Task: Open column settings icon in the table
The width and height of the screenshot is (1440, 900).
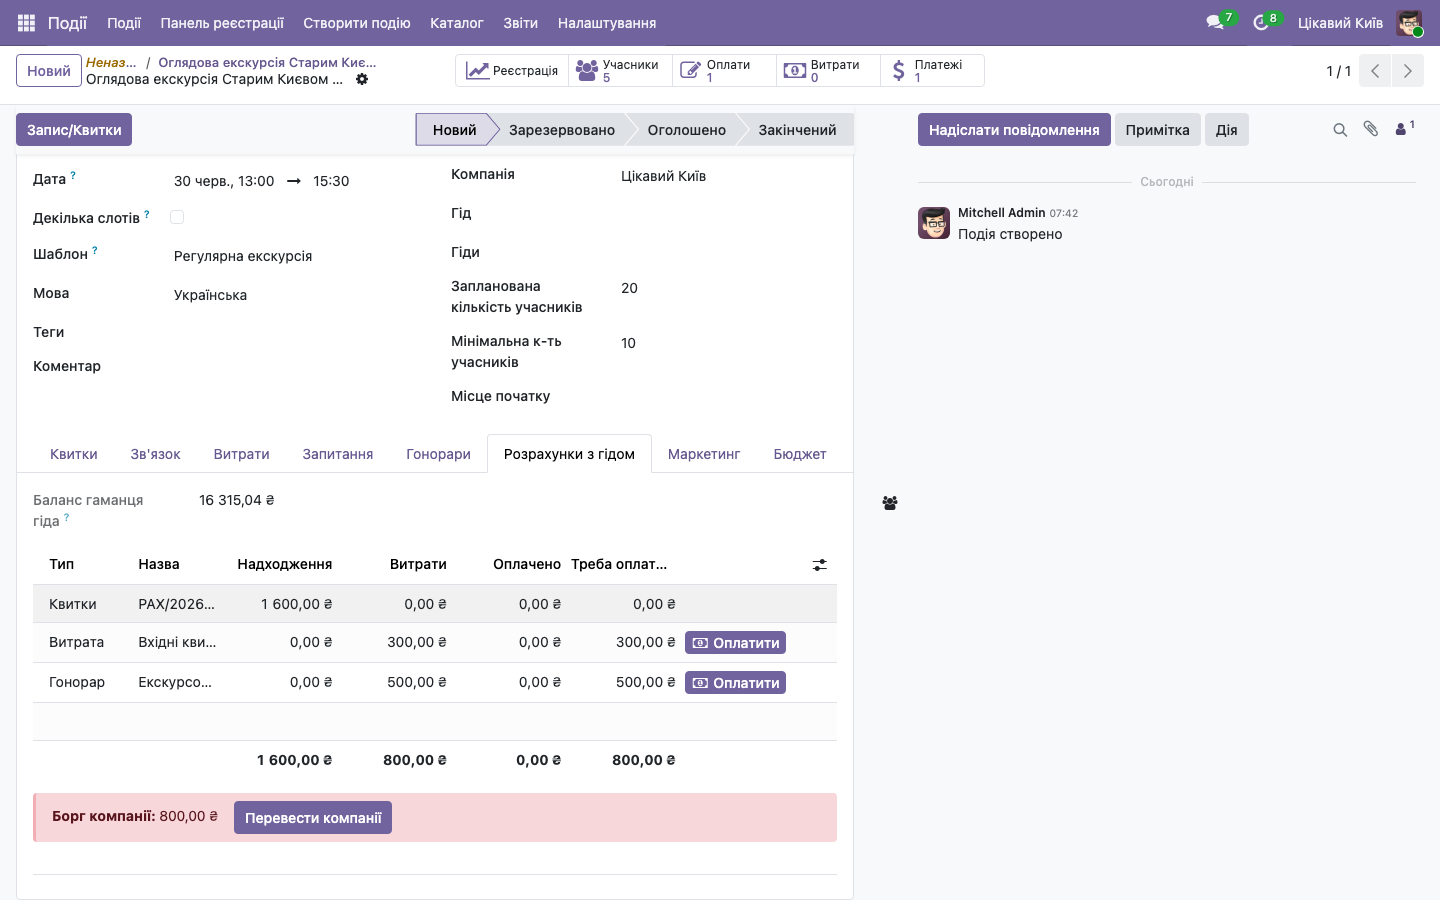Action: 820,565
